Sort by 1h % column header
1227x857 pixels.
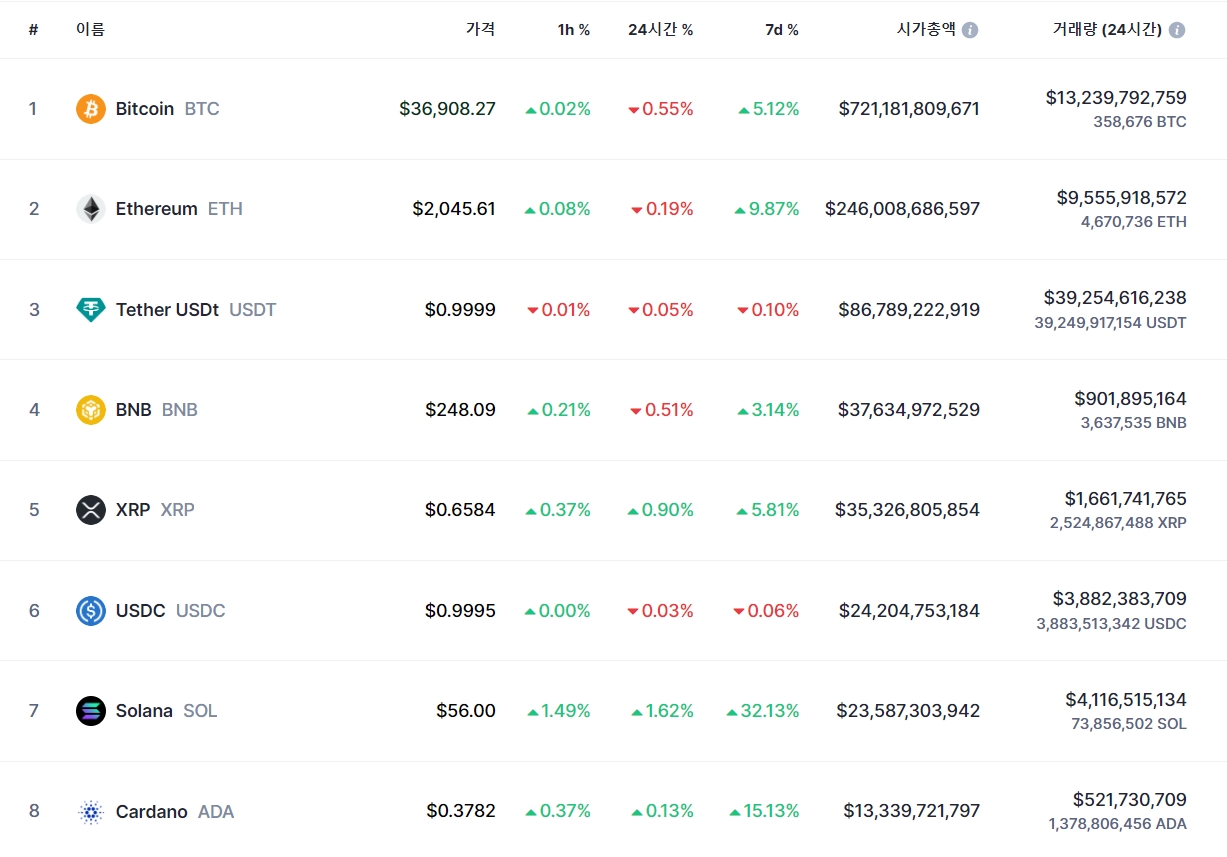point(574,30)
